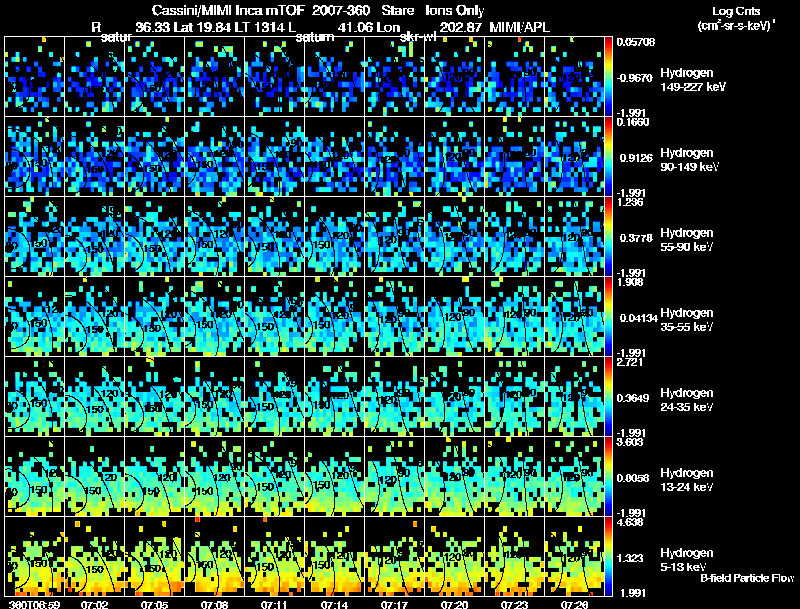The height and width of the screenshot is (609, 800).
Task: Open the 24-35 keV image panel at 07:17
Action: [394, 396]
